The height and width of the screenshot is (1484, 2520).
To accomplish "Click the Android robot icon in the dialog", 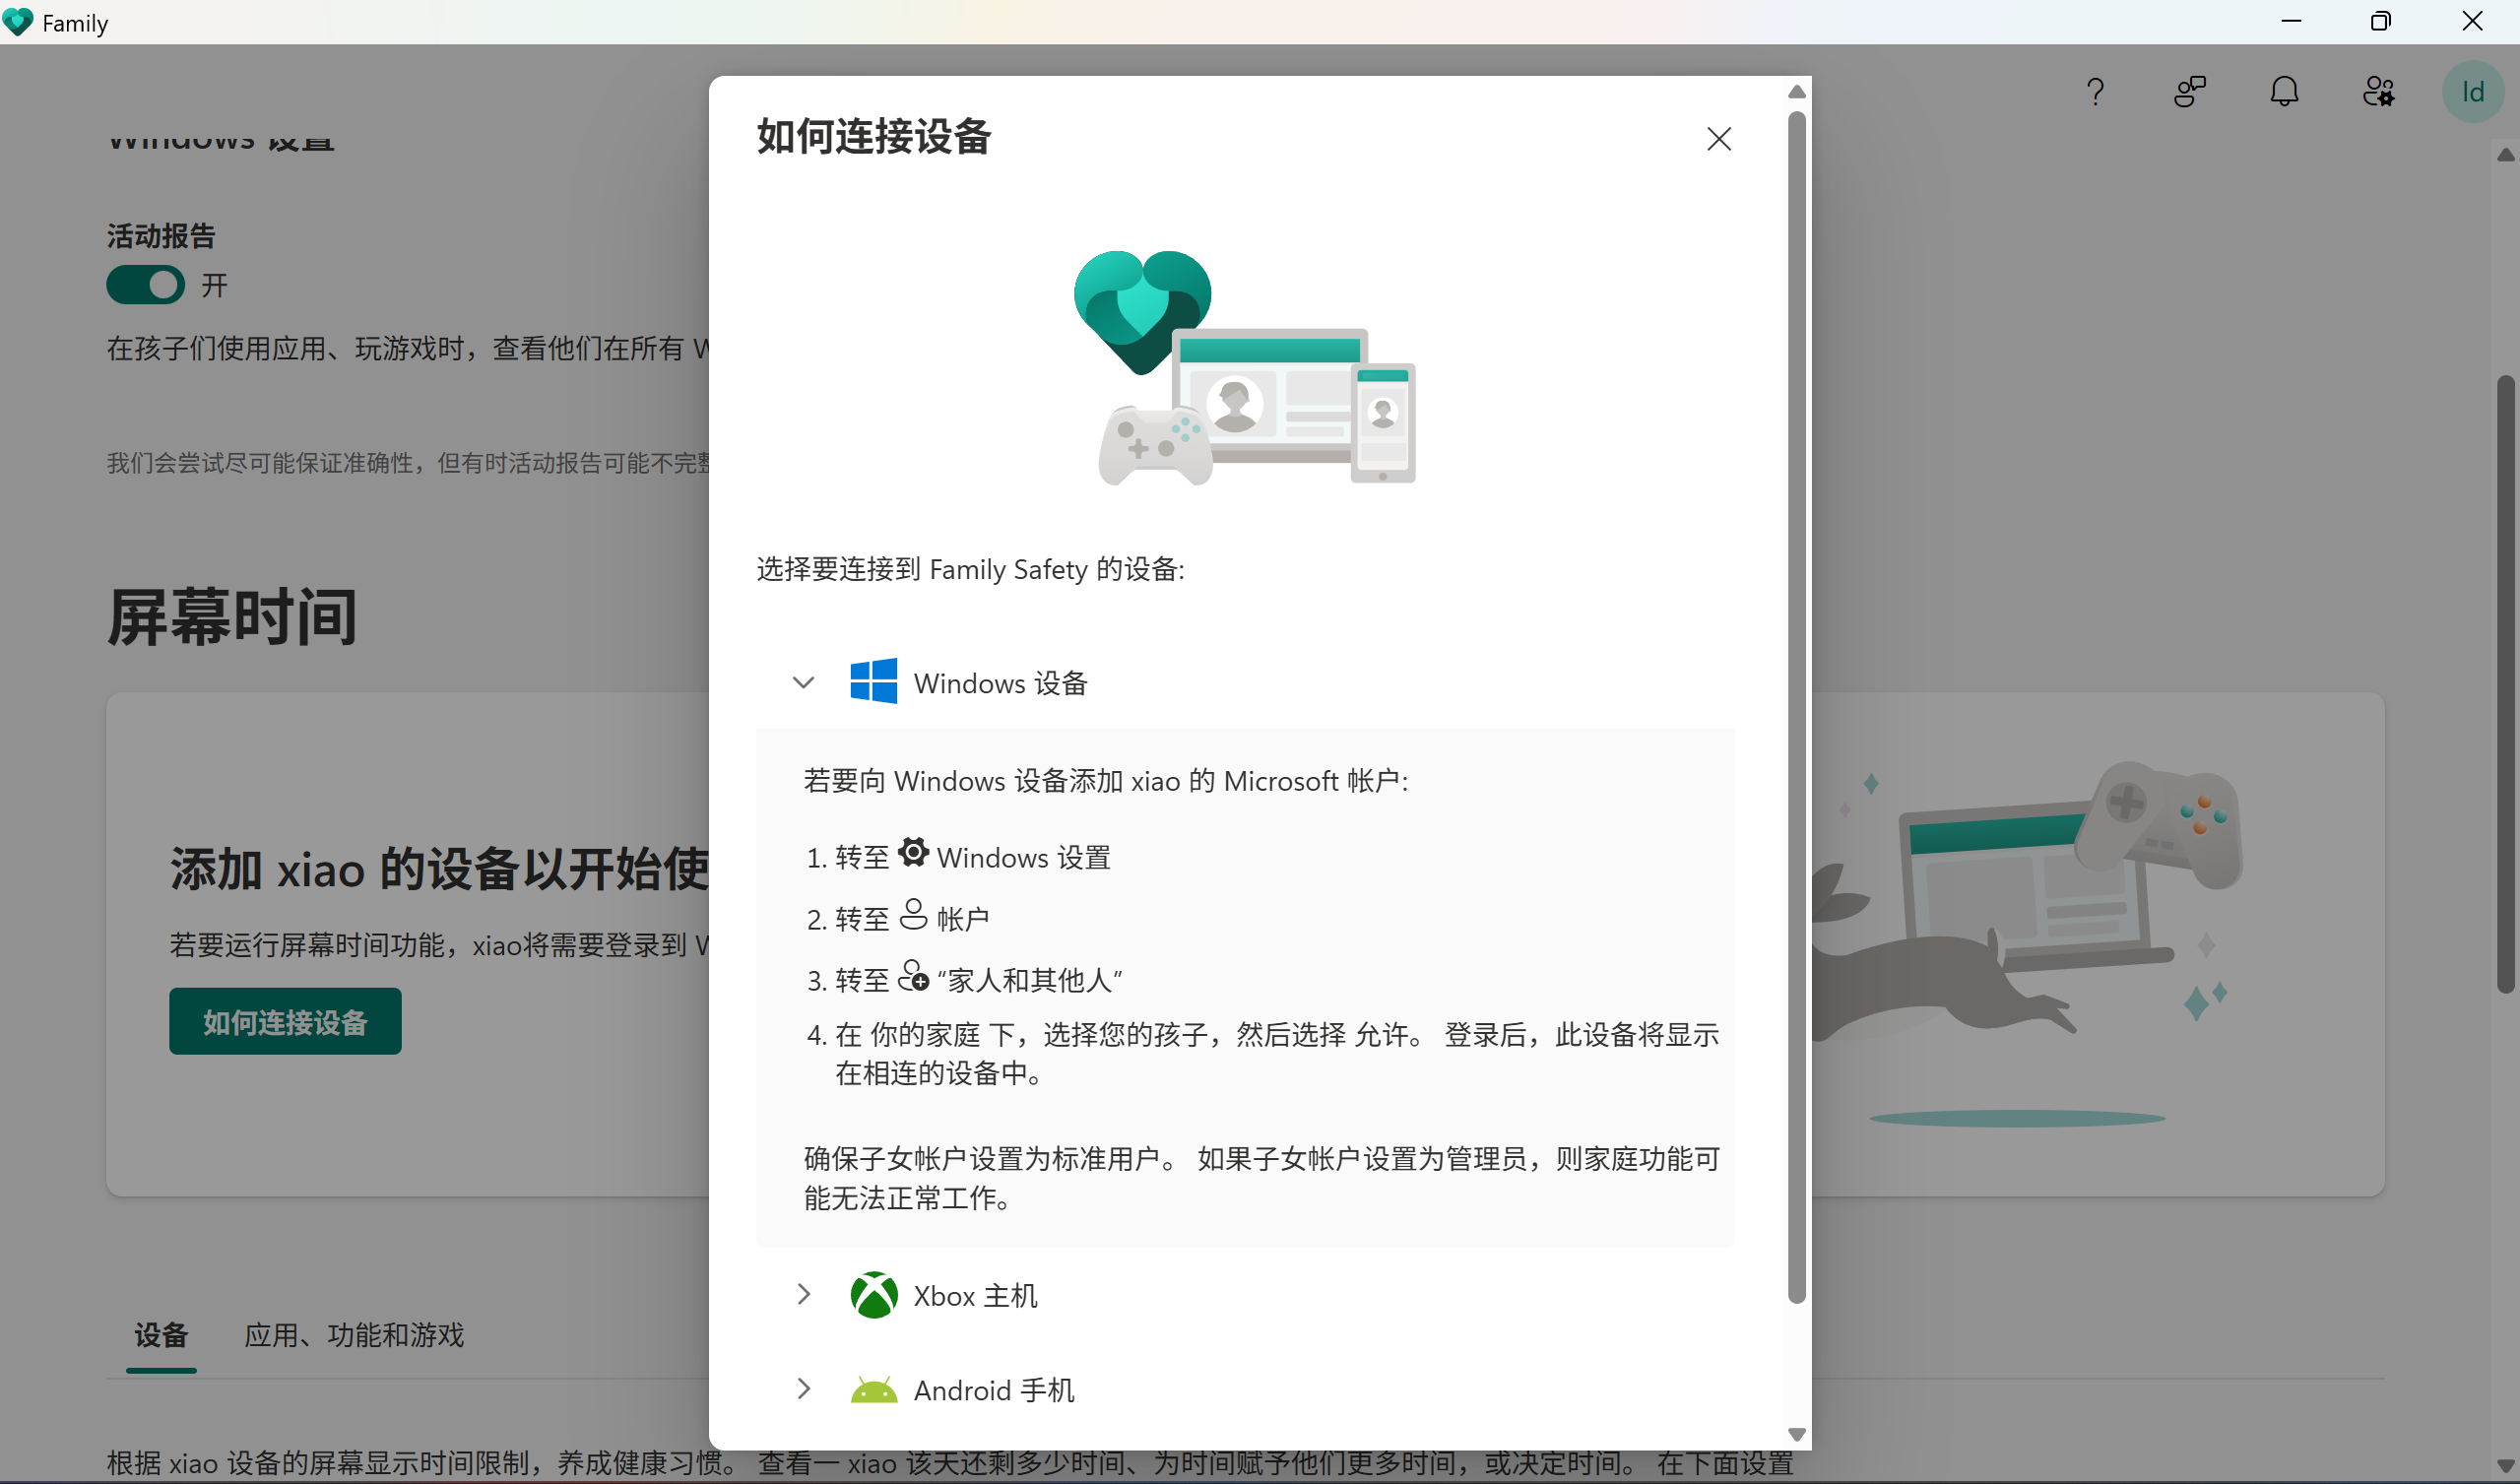I will (873, 1389).
